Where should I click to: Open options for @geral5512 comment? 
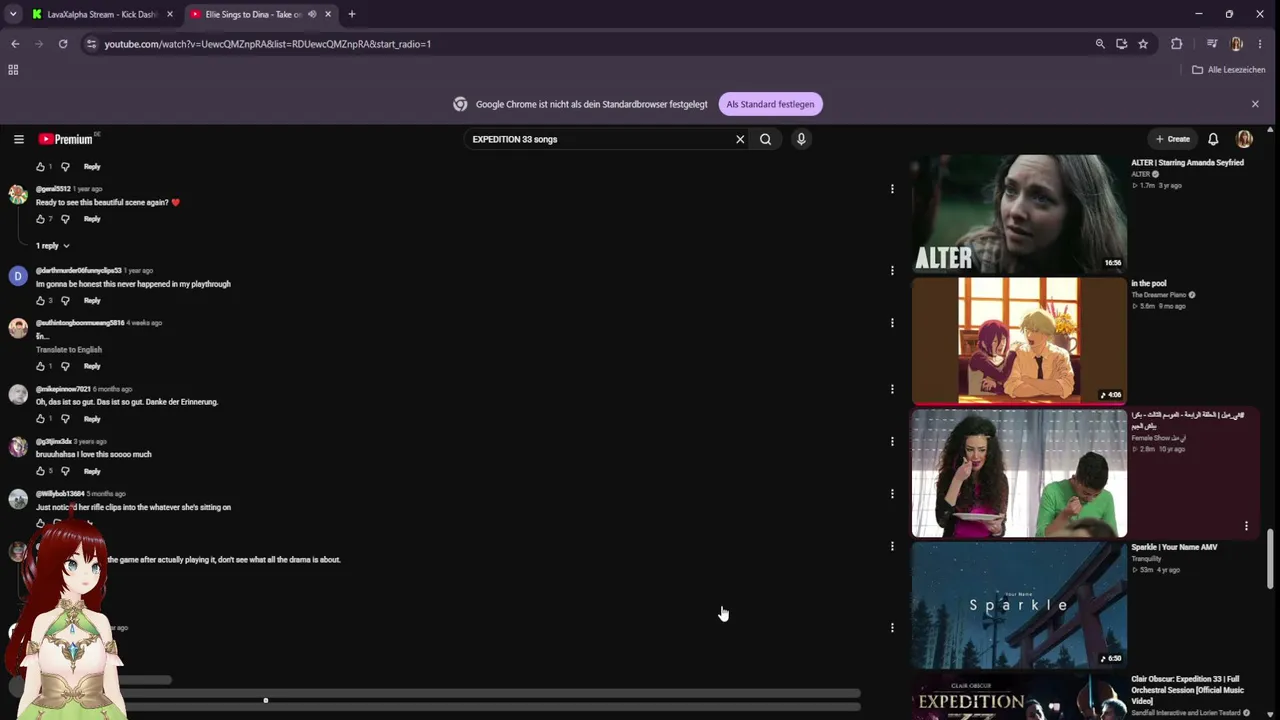(x=892, y=188)
